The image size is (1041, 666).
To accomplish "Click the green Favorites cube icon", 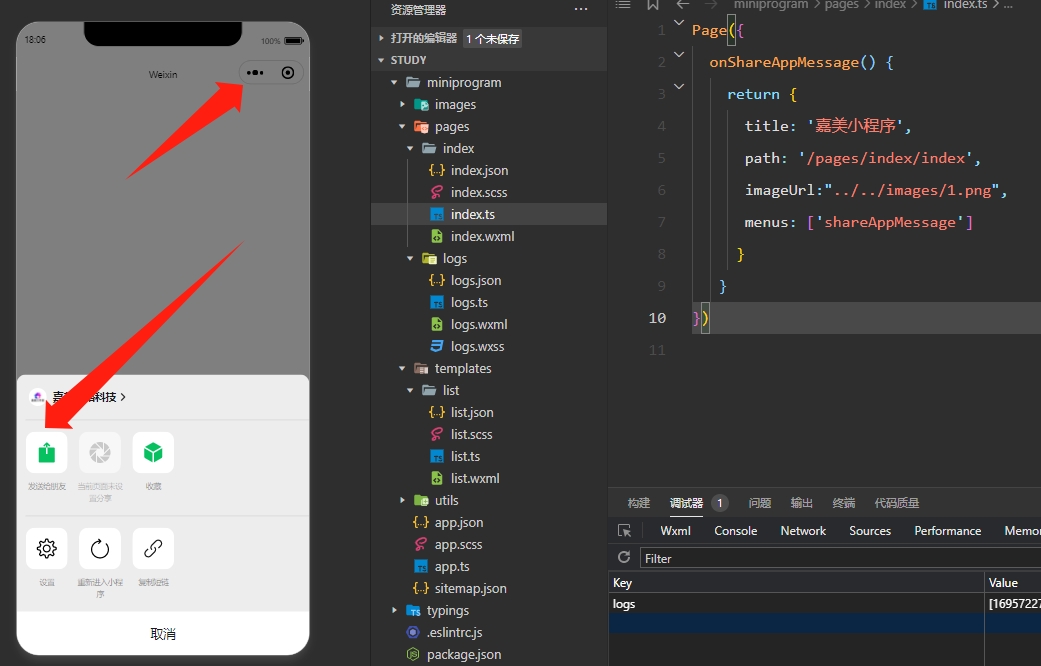I will (x=153, y=453).
